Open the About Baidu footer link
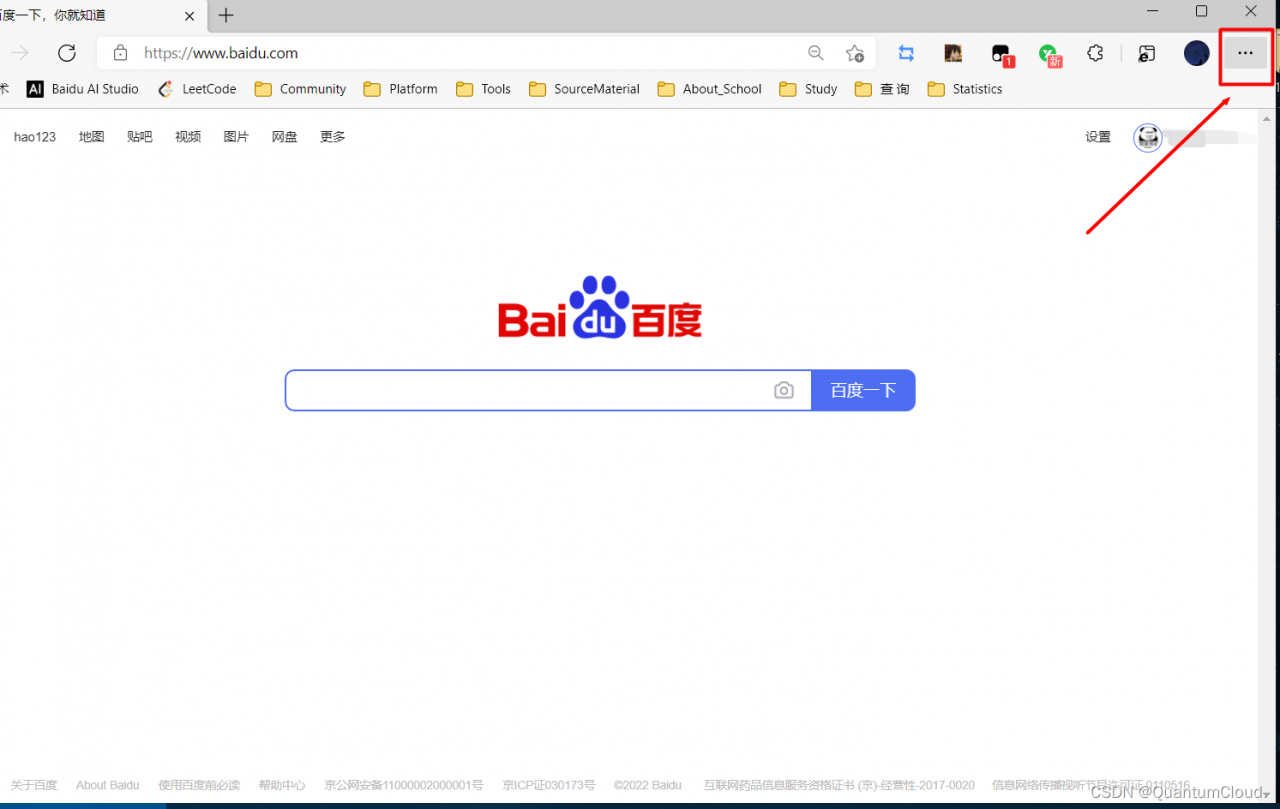 (x=108, y=785)
